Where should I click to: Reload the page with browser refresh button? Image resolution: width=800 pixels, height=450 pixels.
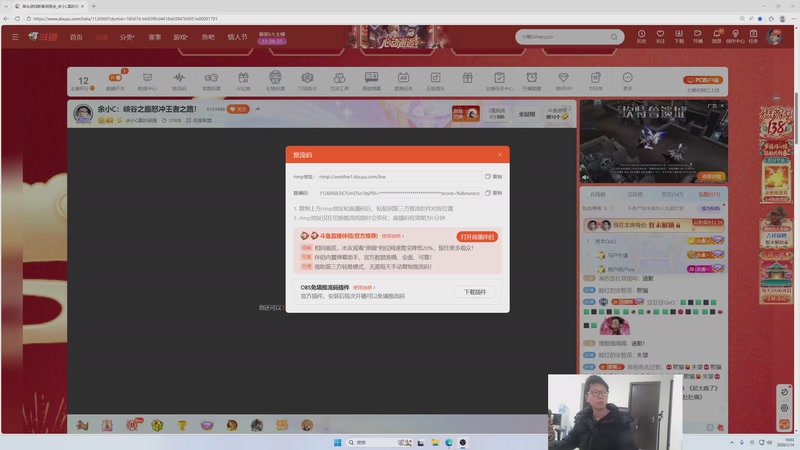click(17, 18)
